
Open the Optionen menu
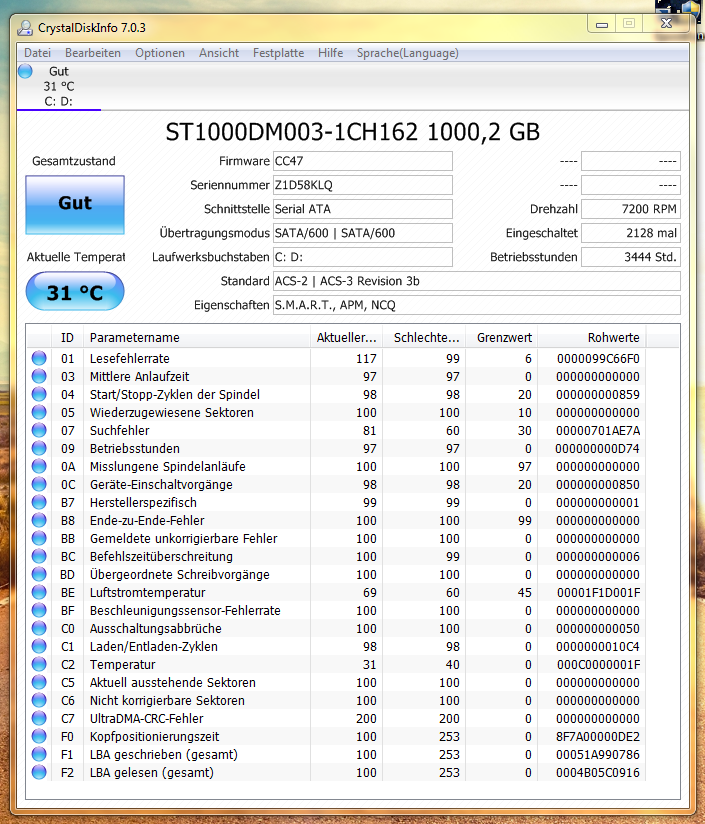(x=160, y=53)
